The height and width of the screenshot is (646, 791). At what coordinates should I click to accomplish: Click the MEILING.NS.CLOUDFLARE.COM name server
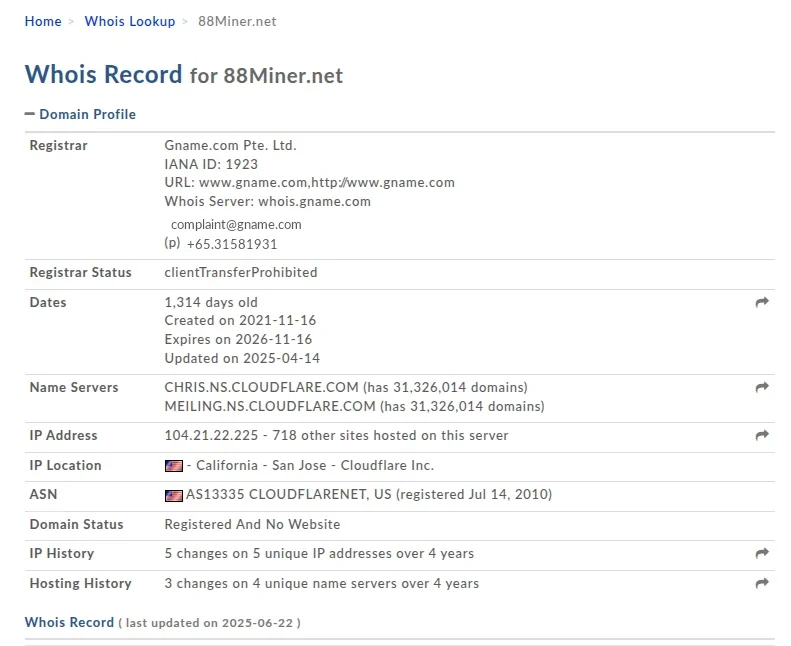point(270,406)
